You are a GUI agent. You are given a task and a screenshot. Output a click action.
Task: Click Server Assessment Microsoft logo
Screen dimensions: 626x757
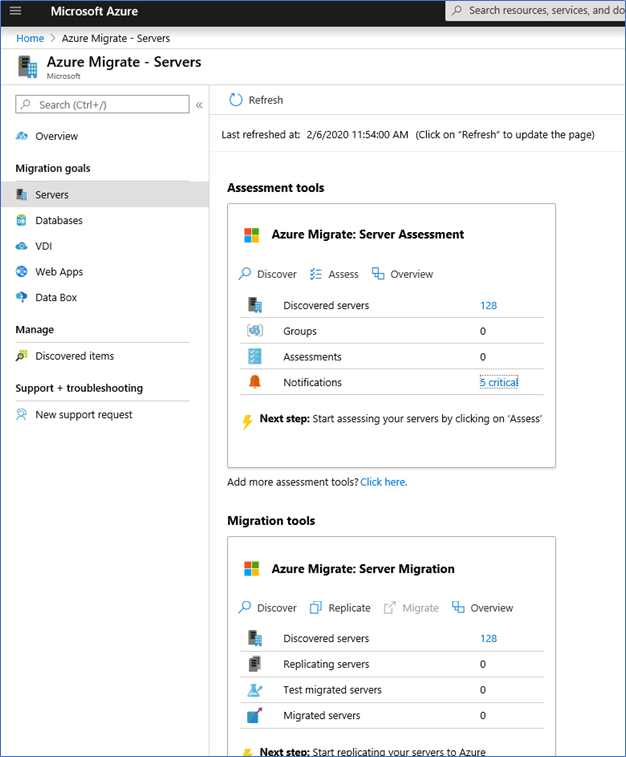[251, 235]
